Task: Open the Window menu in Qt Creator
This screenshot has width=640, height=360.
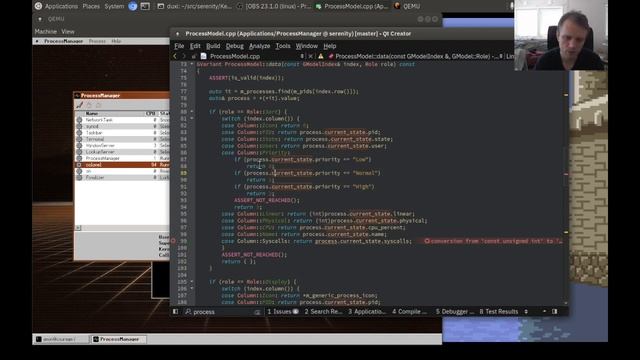Action: pyautogui.click(x=307, y=46)
